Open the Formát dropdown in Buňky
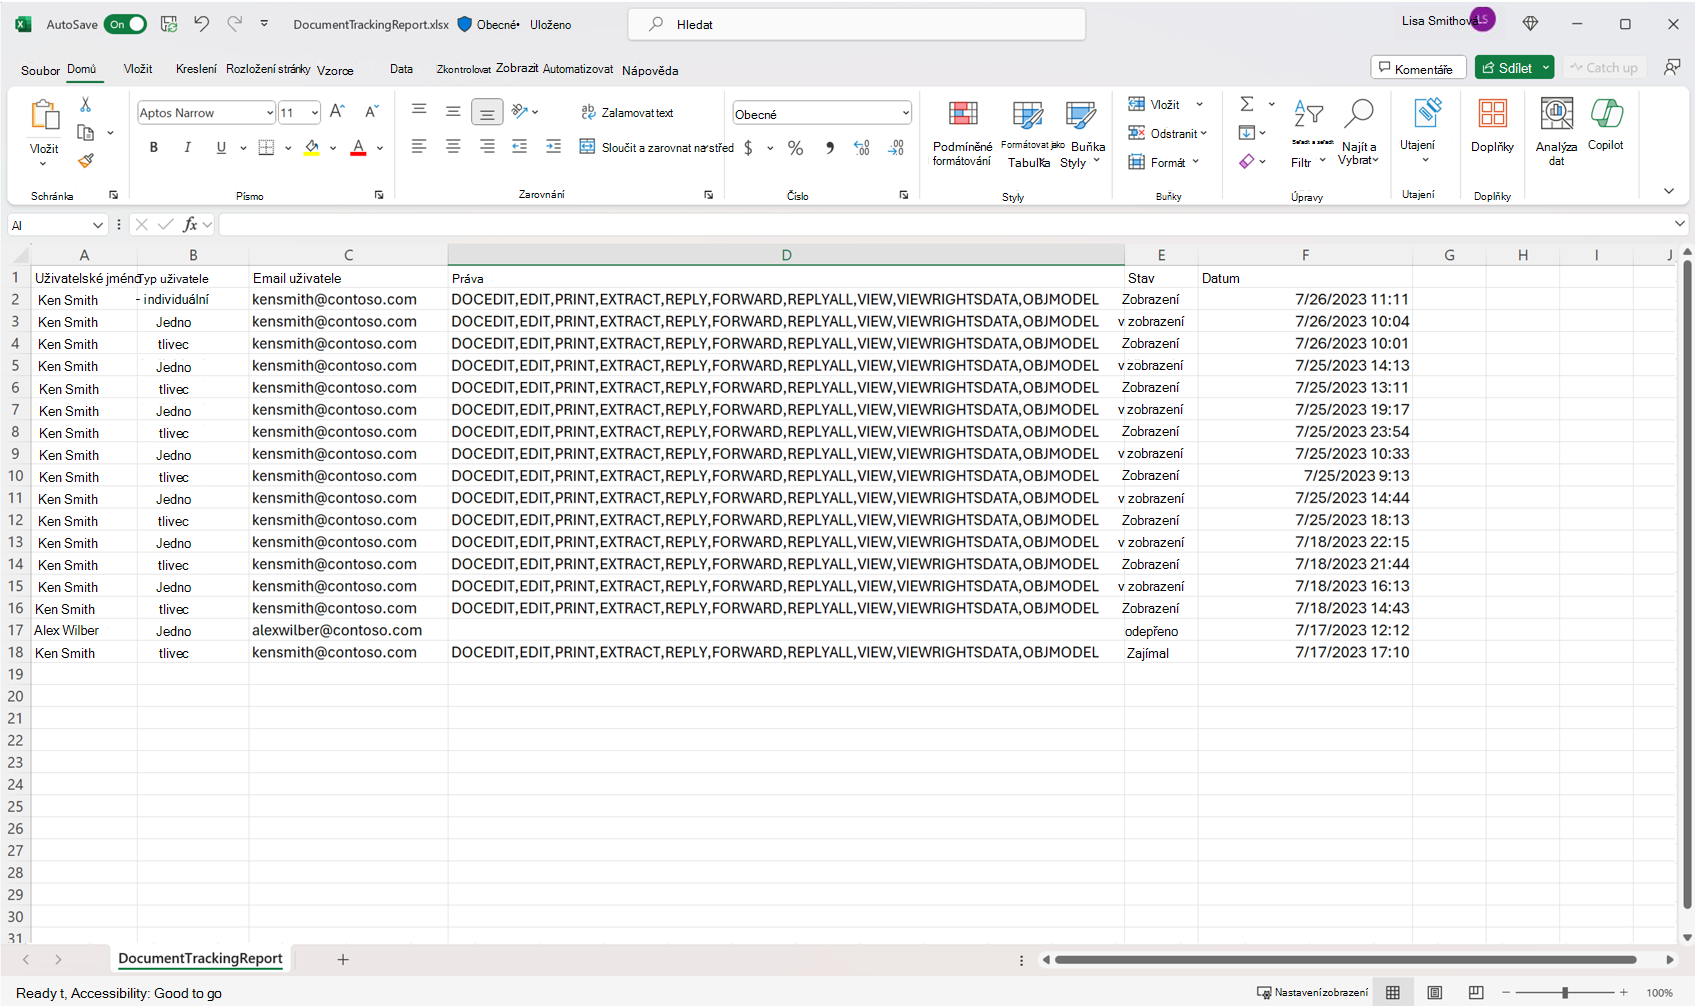 coord(1196,162)
